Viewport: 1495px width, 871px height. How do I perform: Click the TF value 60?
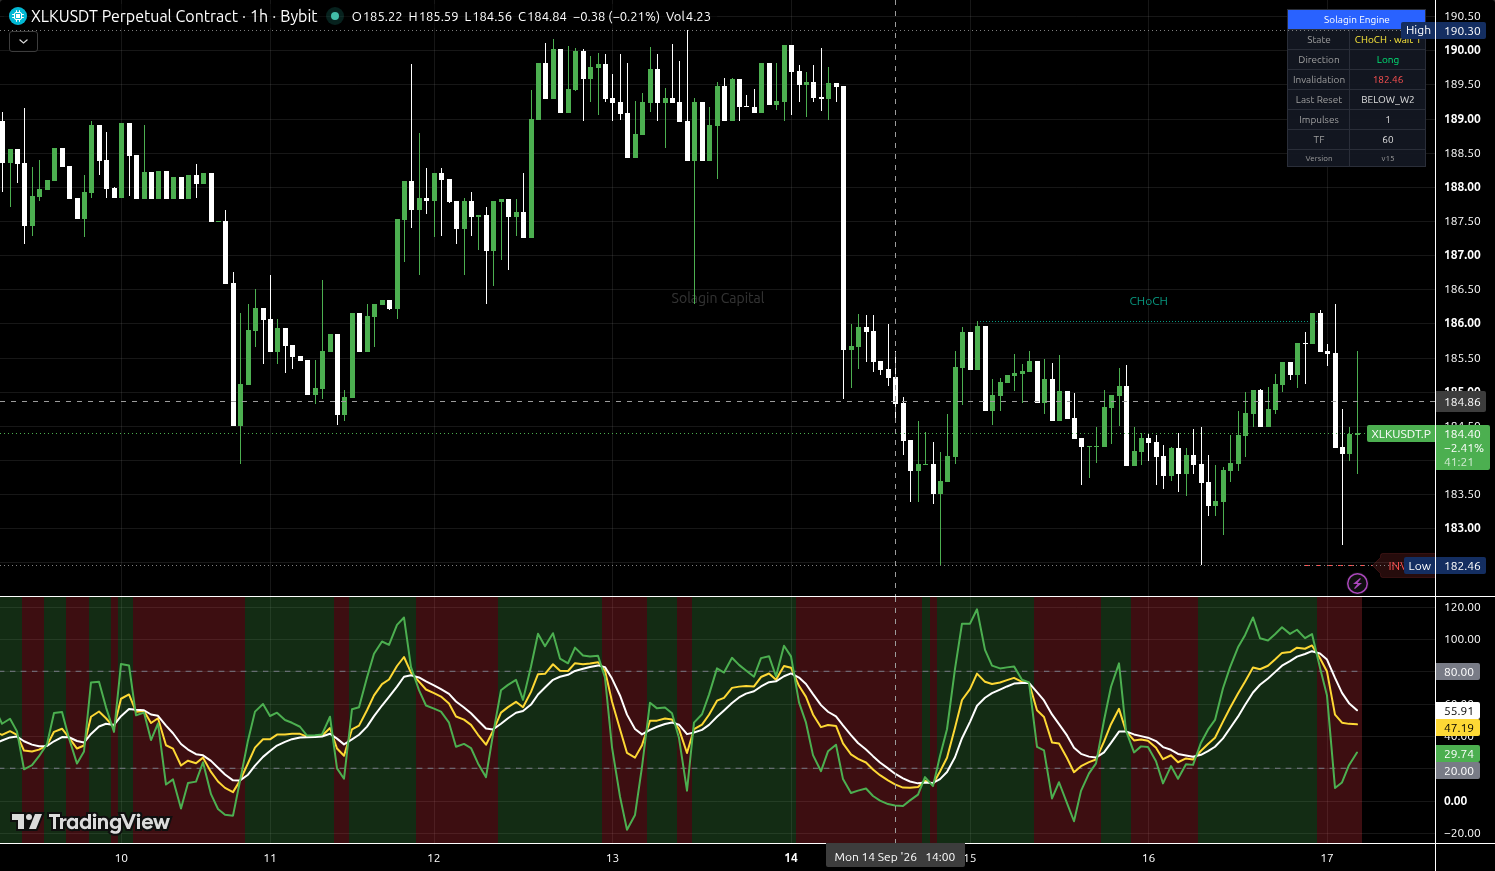[x=1387, y=140]
